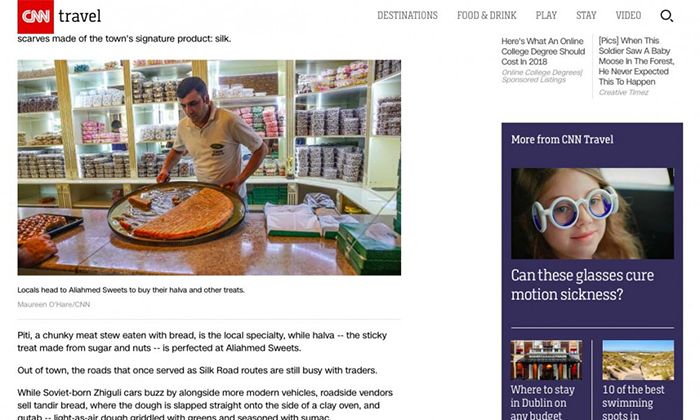700x420 pixels.
Task: Click the Aliahmed Sweets halva shop photo
Action: click(x=209, y=167)
